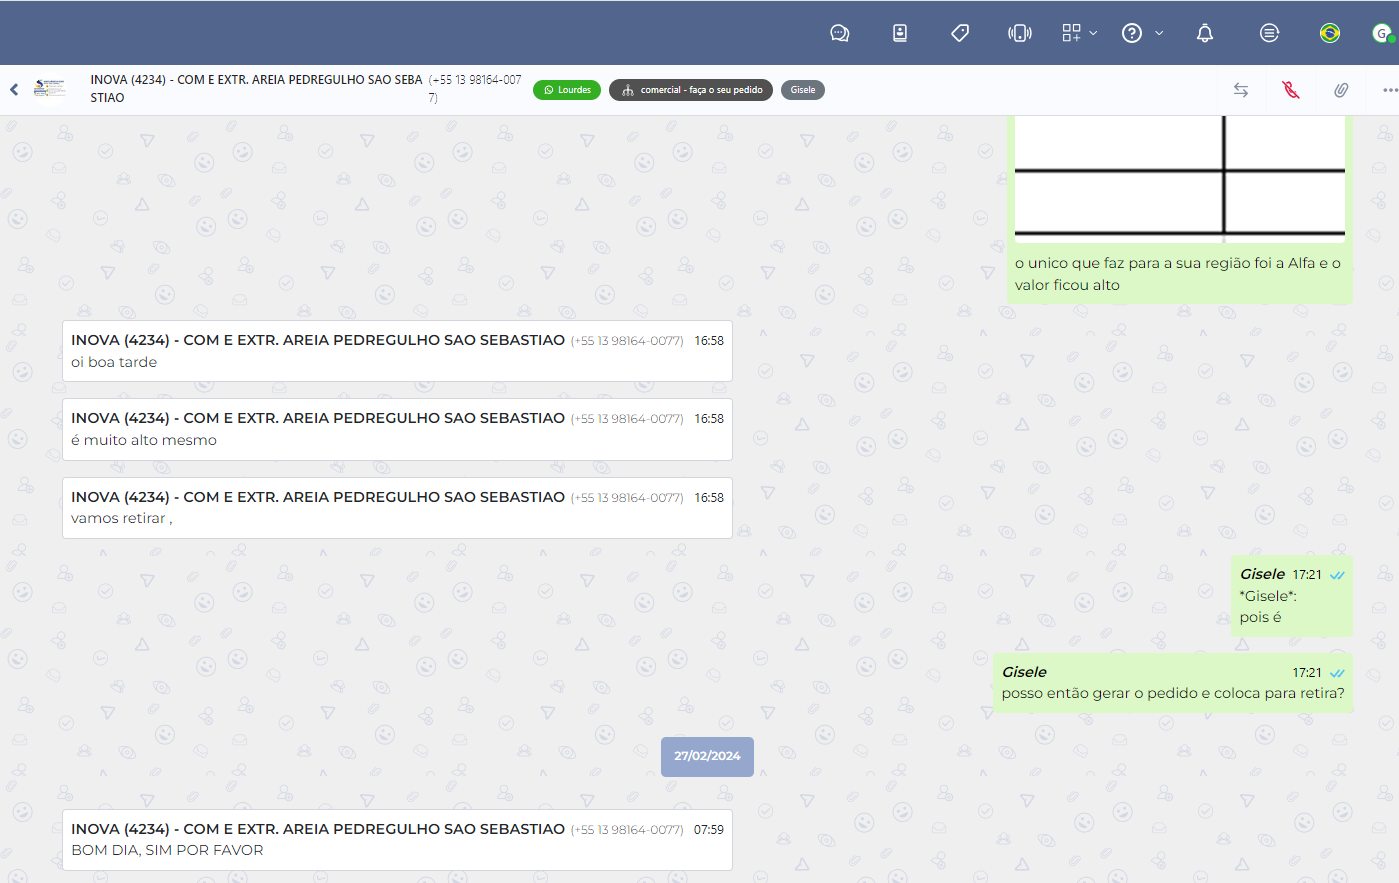Click the red end-attendance icon

pos(1291,90)
